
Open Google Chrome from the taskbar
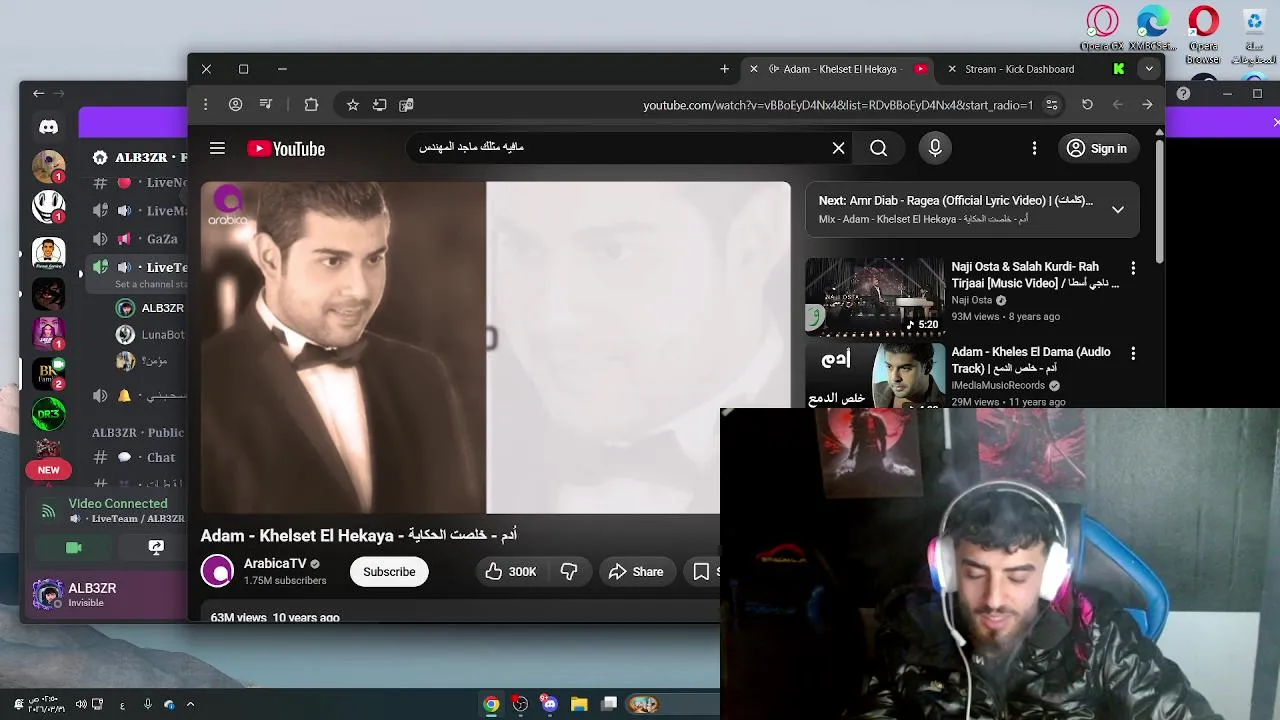(491, 704)
